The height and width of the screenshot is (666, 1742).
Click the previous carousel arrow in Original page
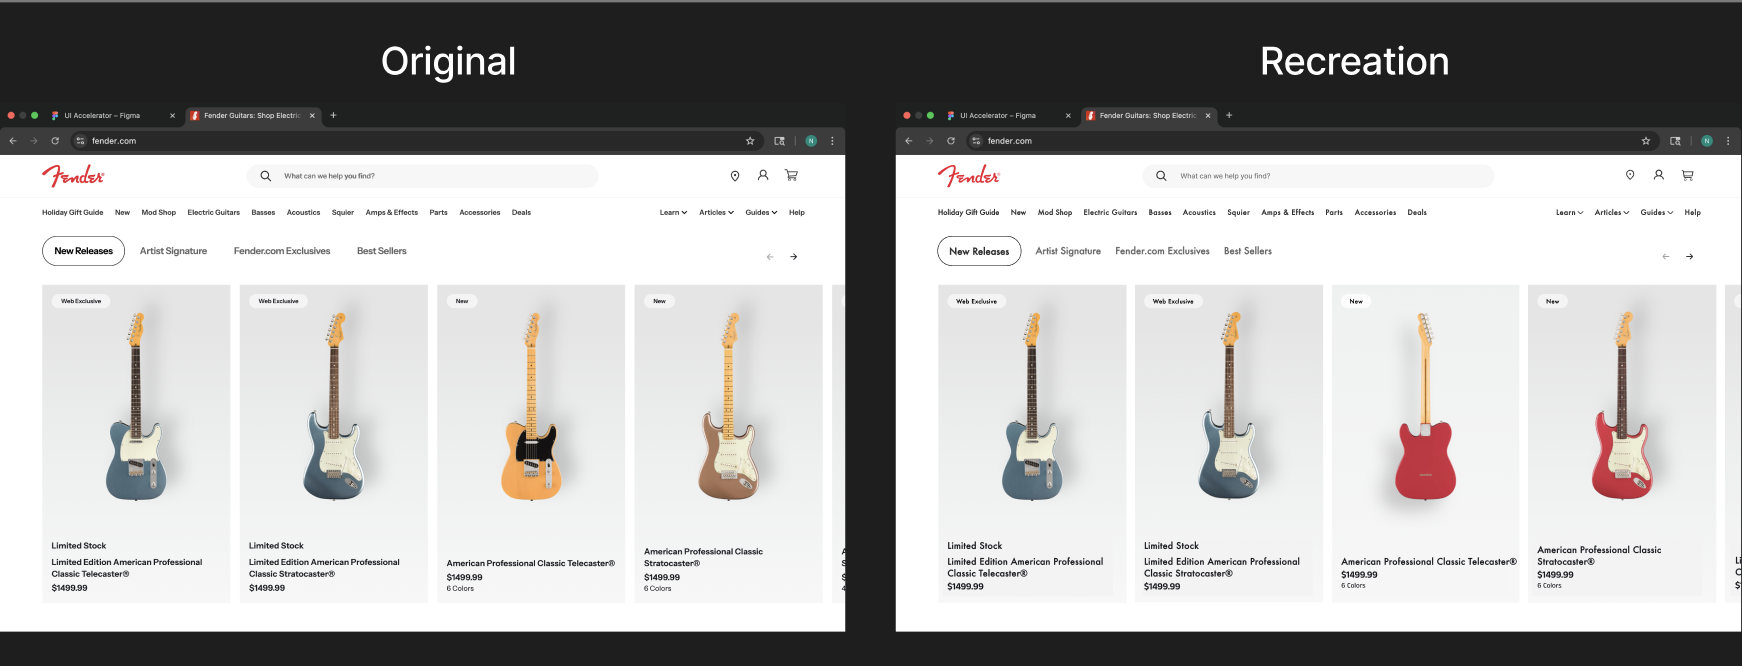coord(770,257)
